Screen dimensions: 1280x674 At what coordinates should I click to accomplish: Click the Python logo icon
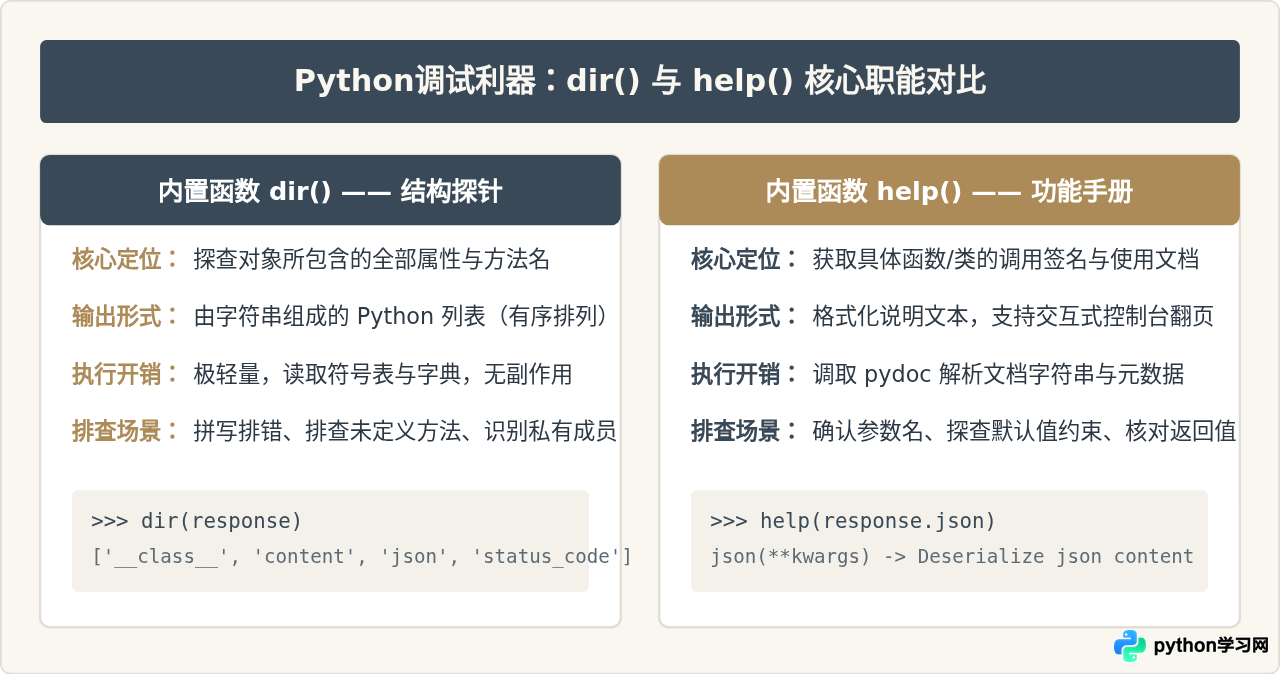click(1130, 646)
